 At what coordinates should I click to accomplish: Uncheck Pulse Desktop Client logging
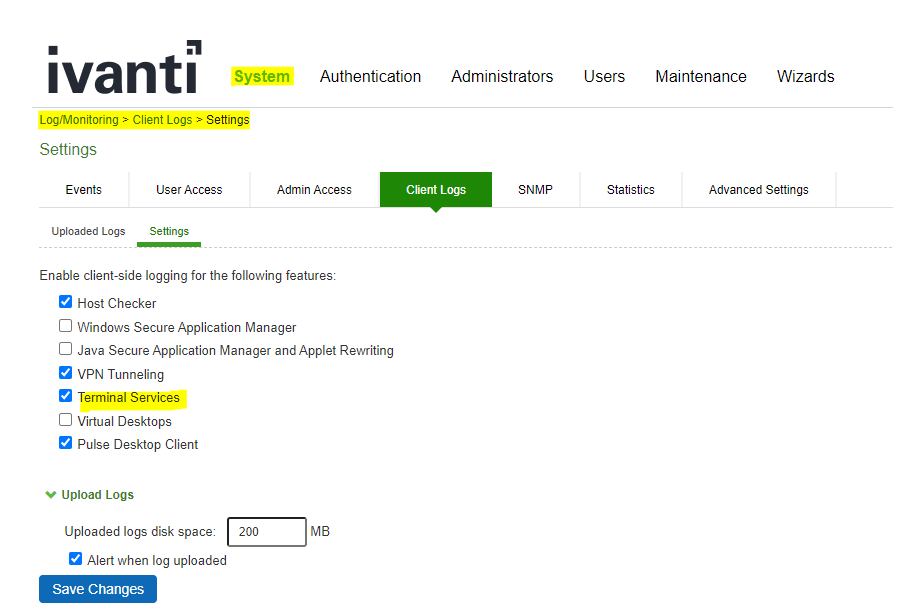click(x=66, y=443)
